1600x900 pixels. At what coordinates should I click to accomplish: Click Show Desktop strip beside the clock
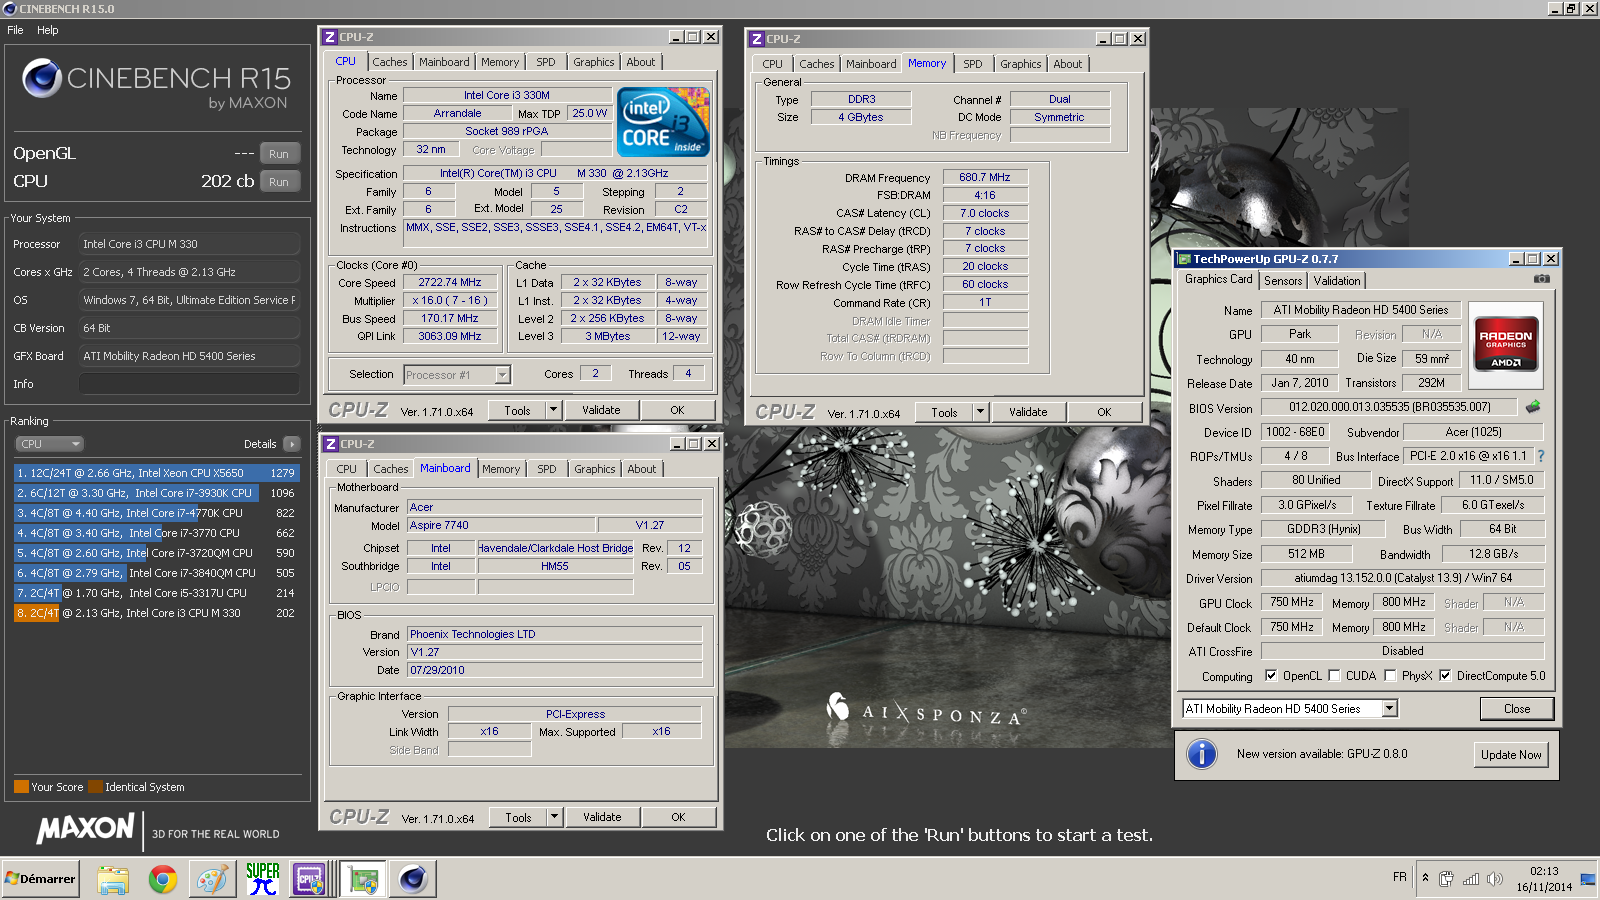[x=1588, y=879]
